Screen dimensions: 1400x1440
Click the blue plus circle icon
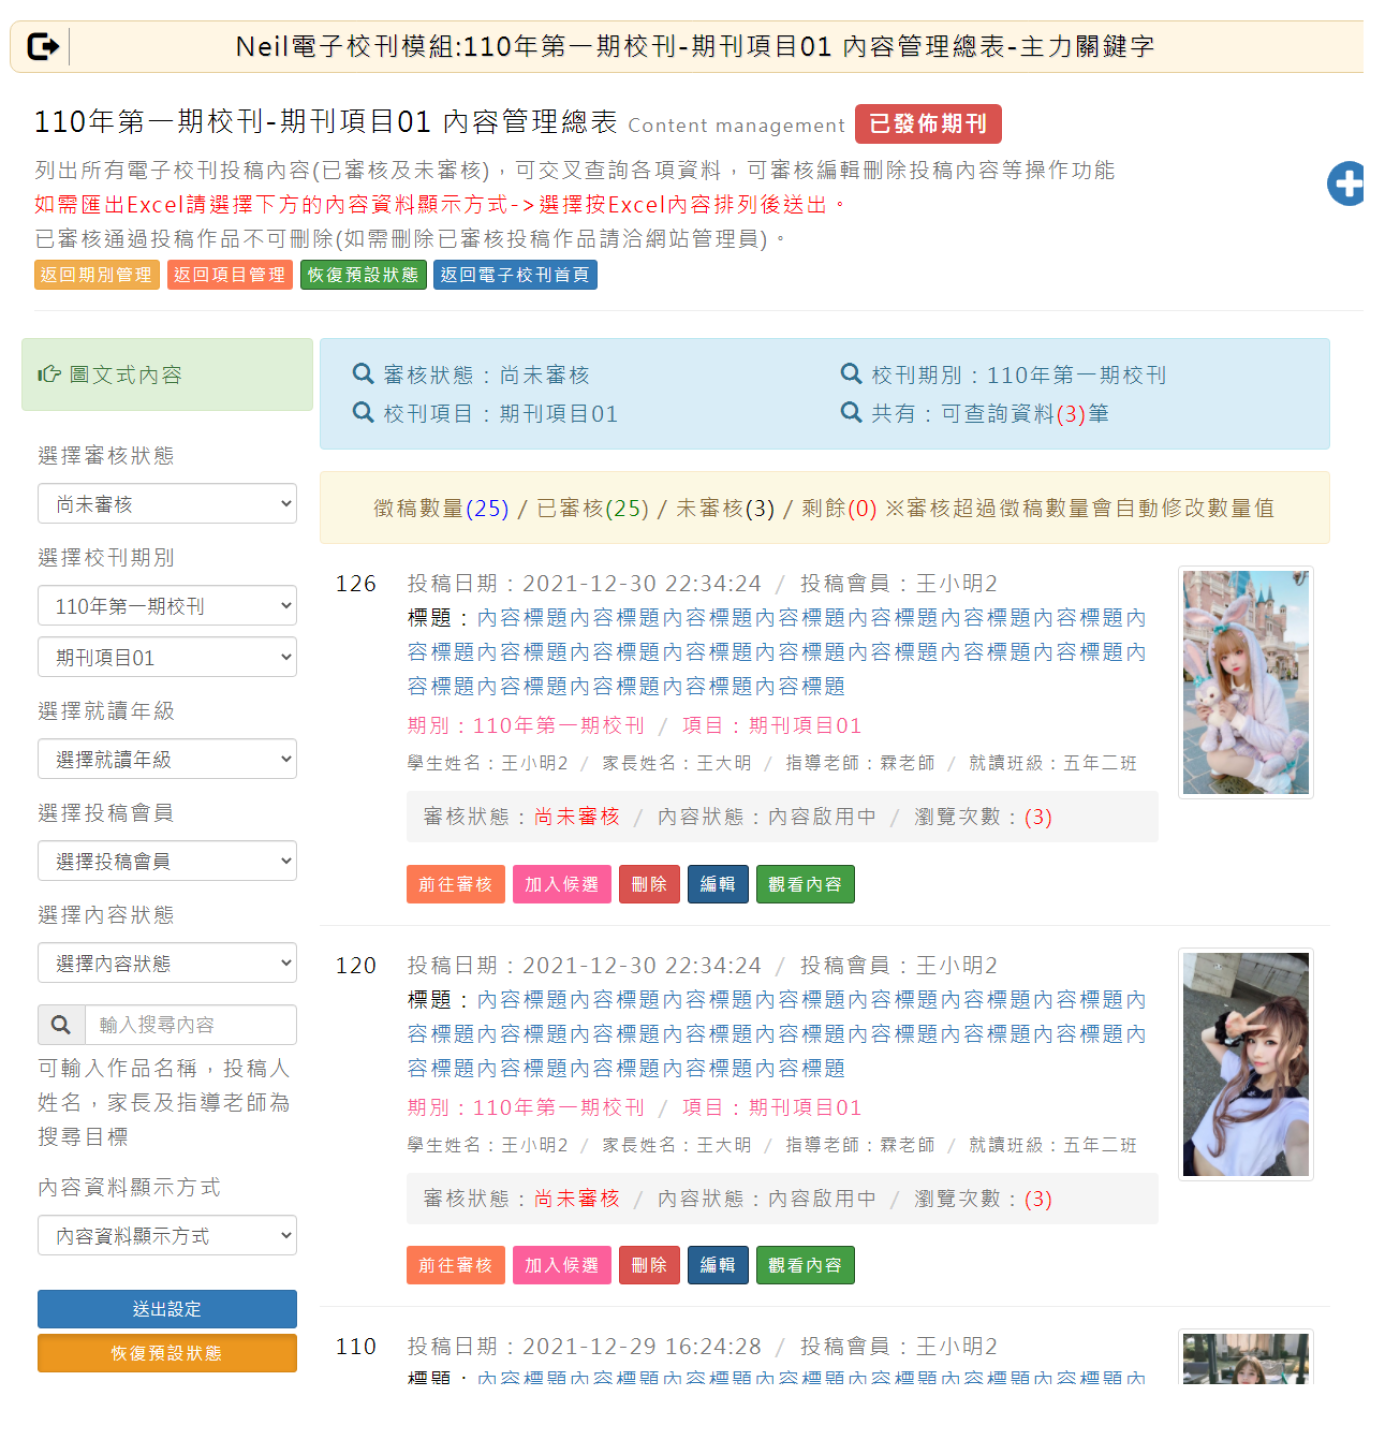coord(1345,184)
